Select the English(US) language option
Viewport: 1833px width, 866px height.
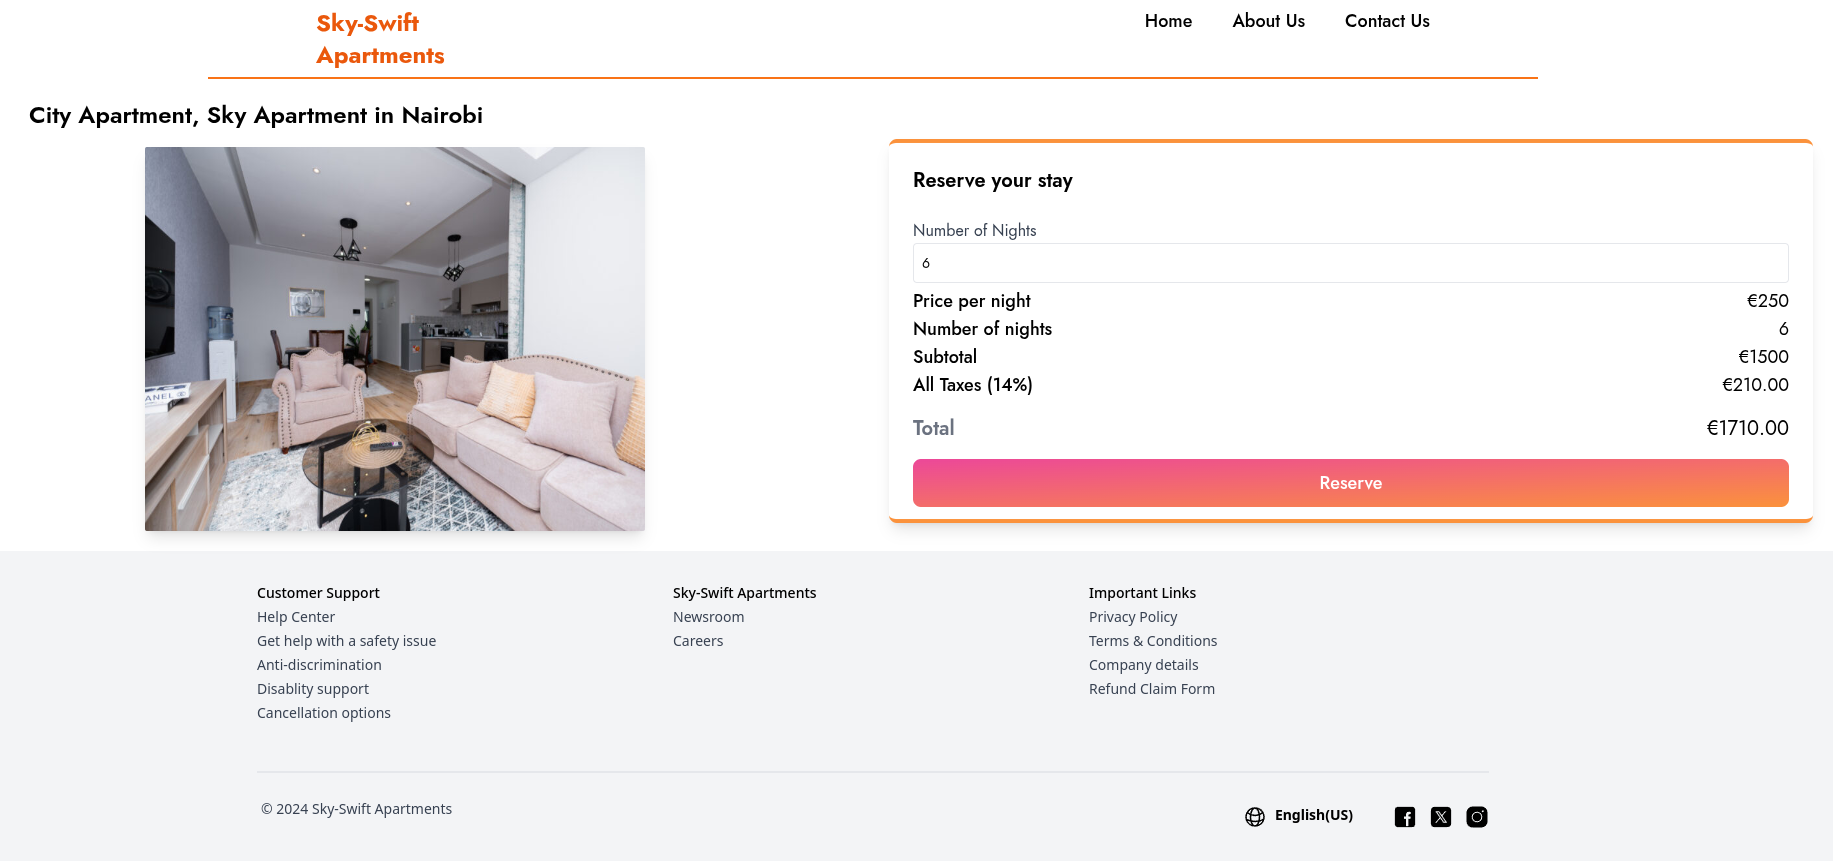point(1314,815)
